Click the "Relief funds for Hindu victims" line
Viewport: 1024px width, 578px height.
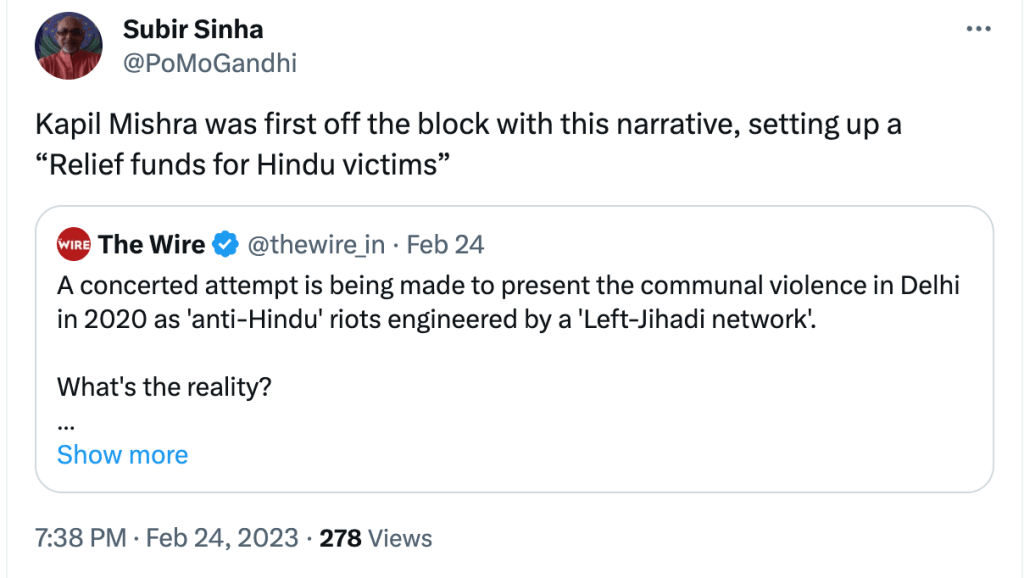239,164
